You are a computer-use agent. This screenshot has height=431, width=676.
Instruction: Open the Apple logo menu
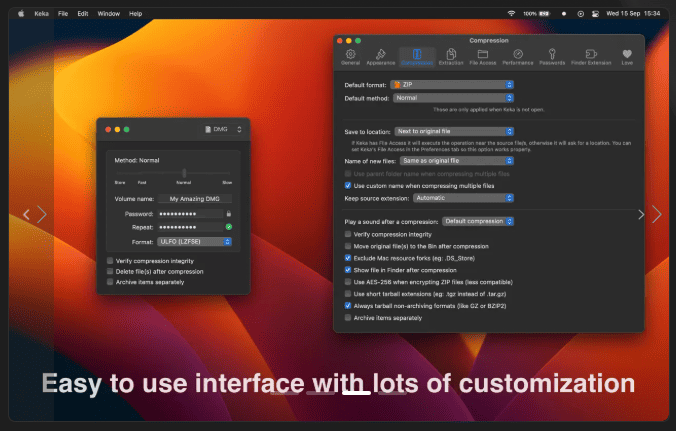click(21, 13)
